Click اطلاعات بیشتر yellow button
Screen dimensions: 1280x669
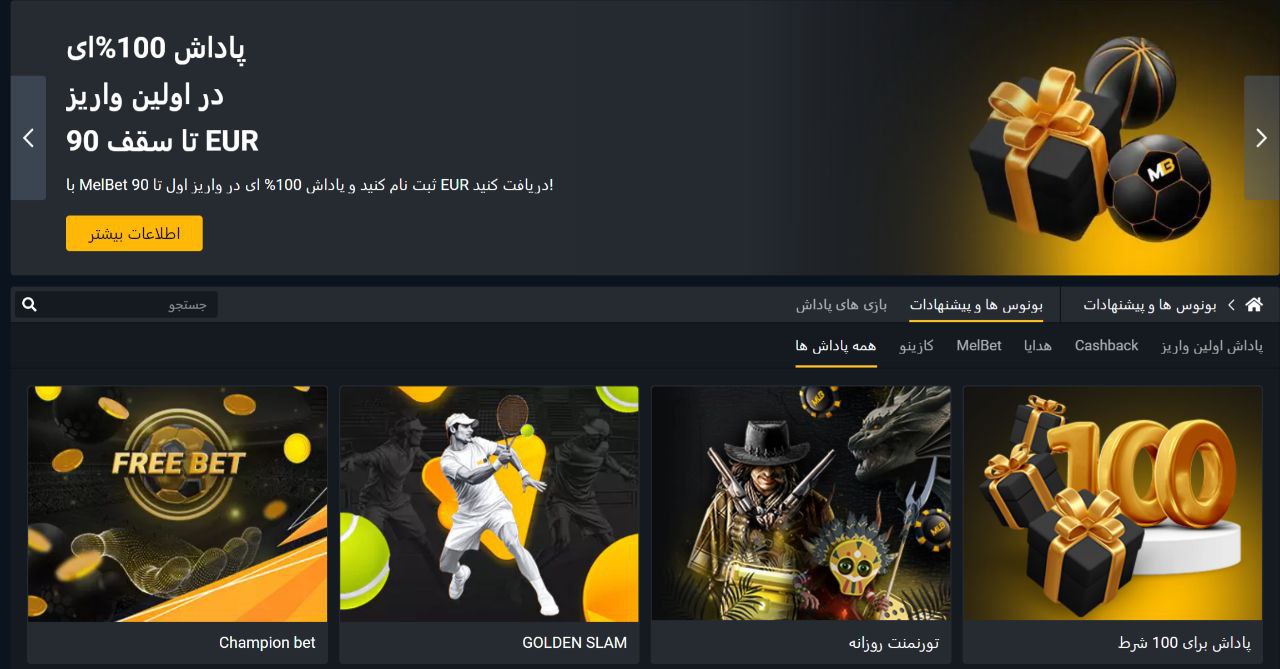134,233
